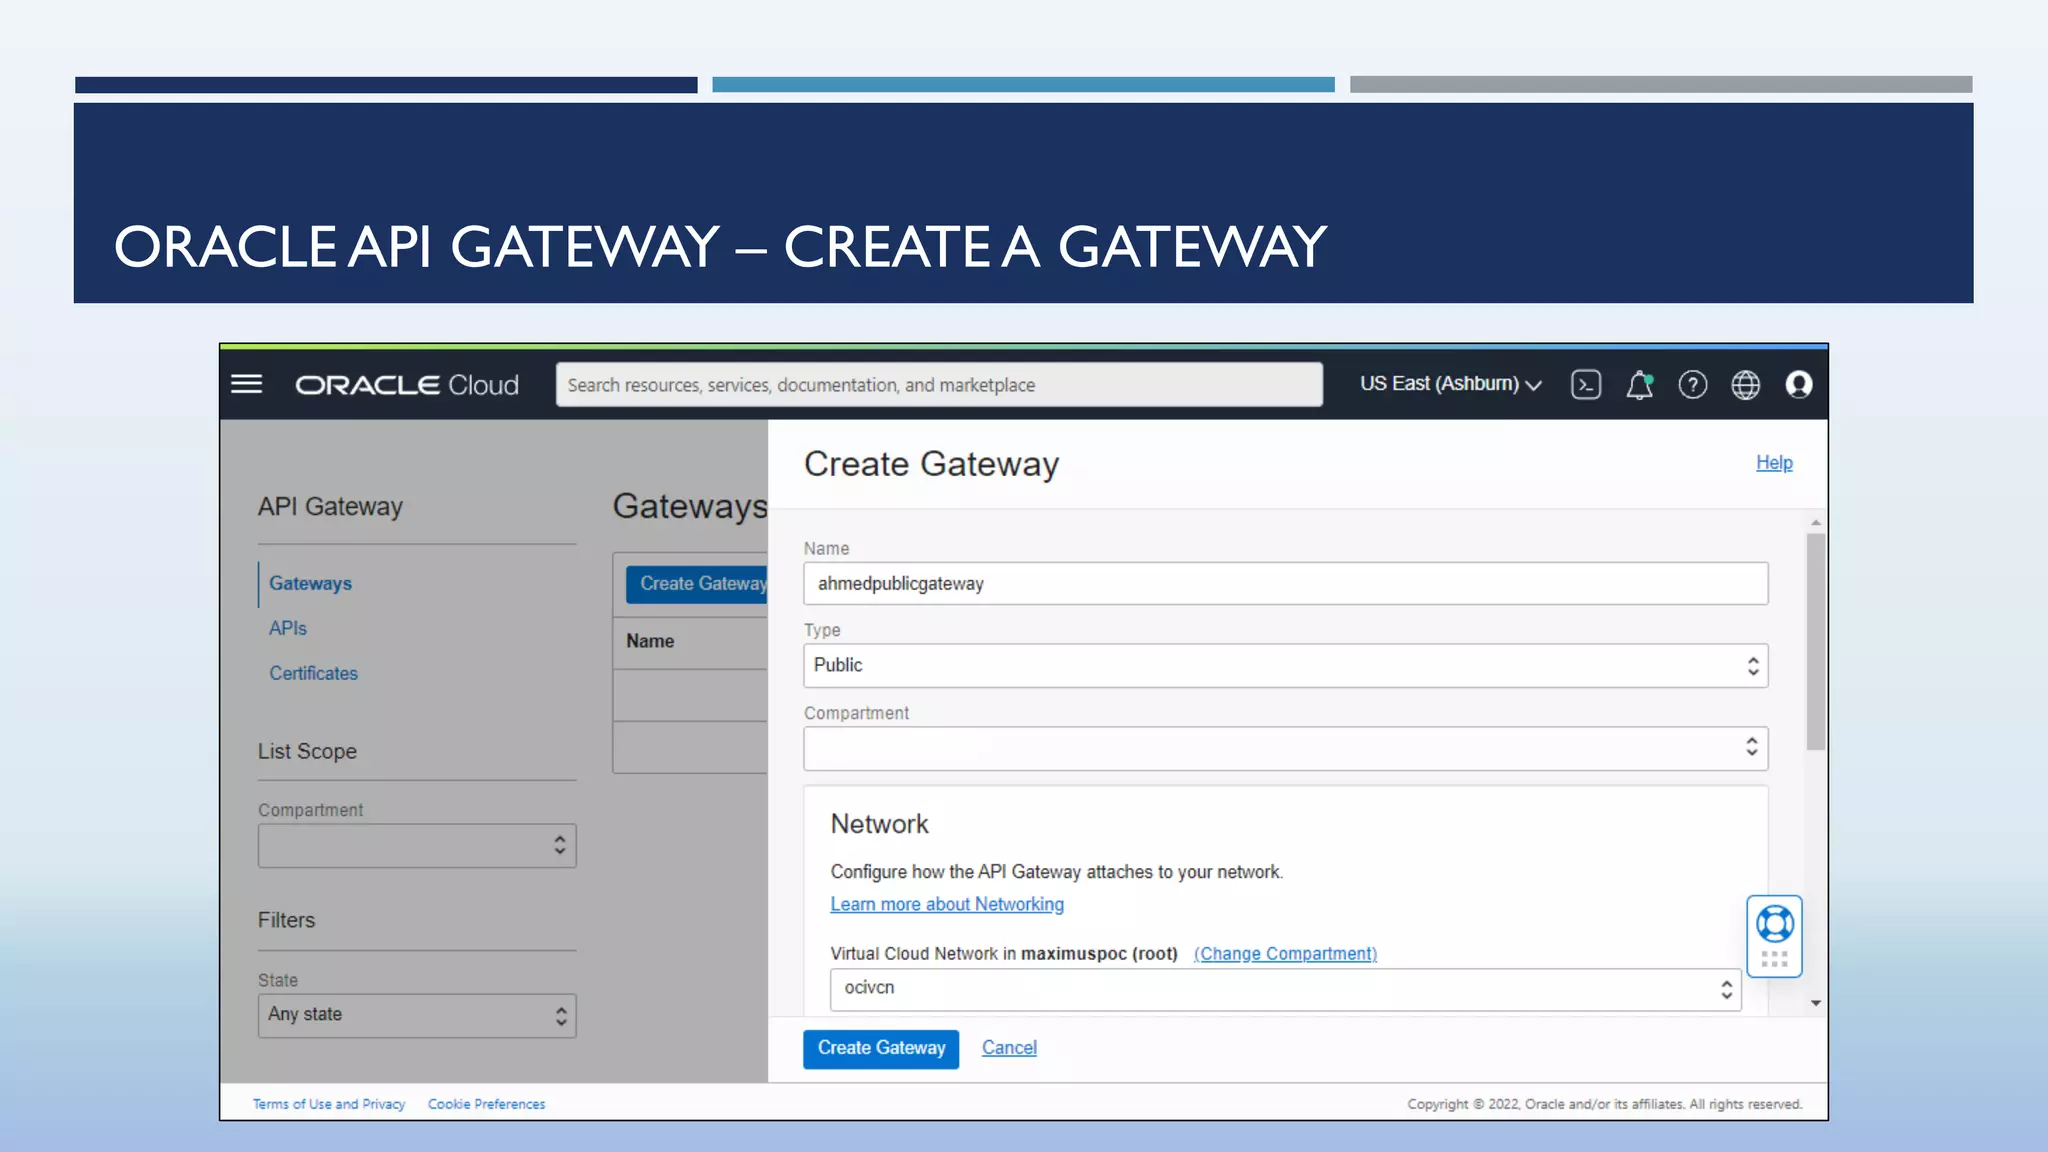Image resolution: width=2048 pixels, height=1152 pixels.
Task: Open the hamburger navigation menu
Action: [x=246, y=384]
